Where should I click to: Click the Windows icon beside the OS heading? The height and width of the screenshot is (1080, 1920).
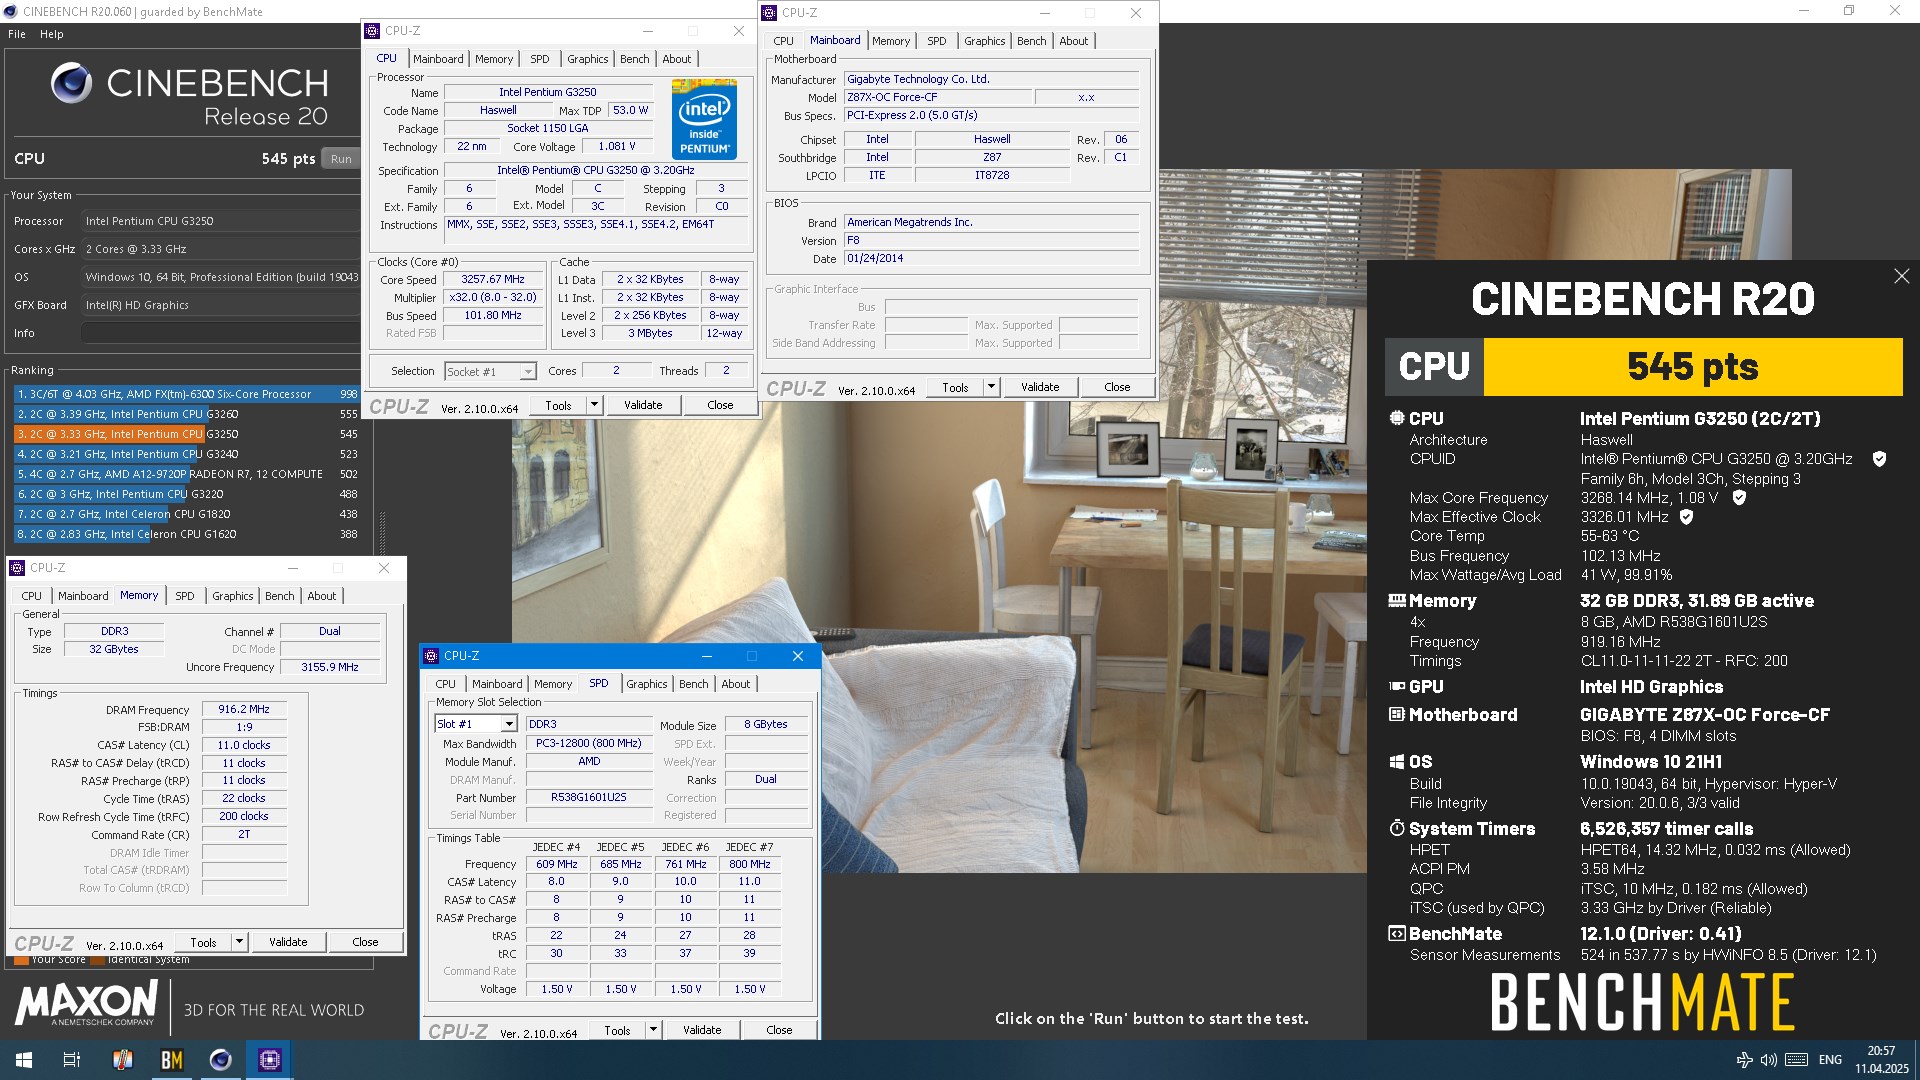click(1397, 762)
